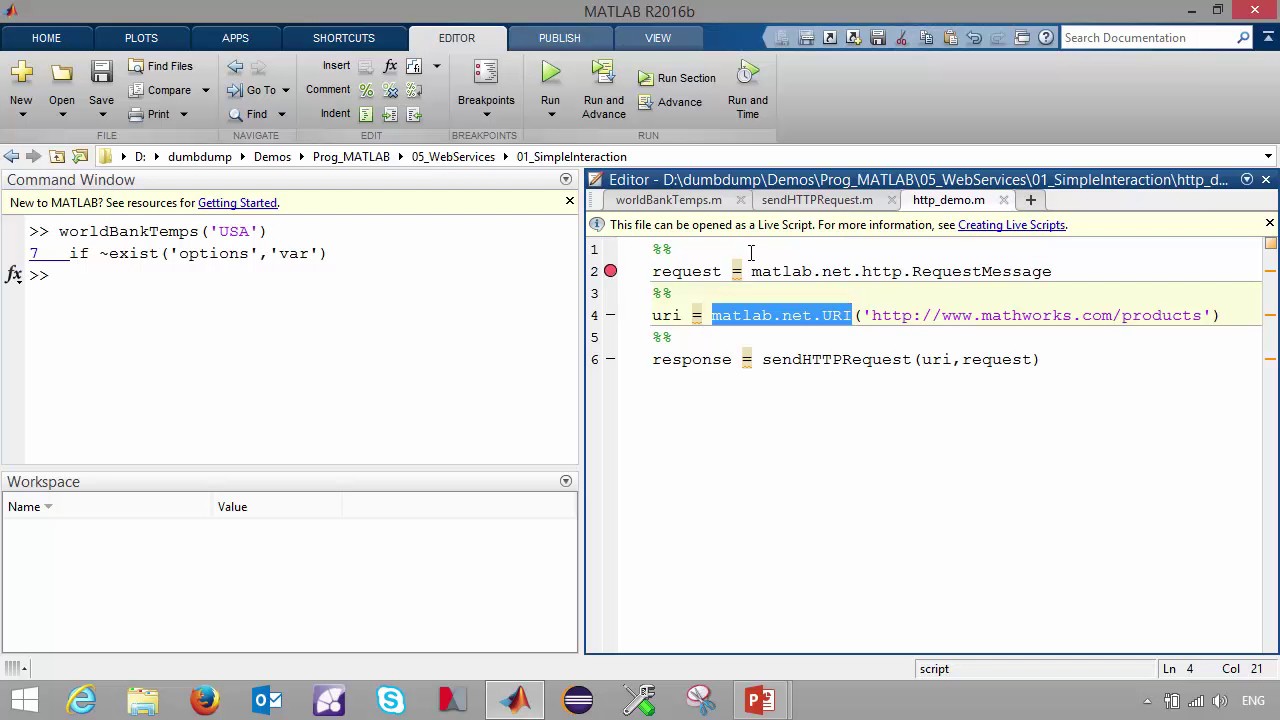Click the Uncomment icon

click(x=390, y=90)
